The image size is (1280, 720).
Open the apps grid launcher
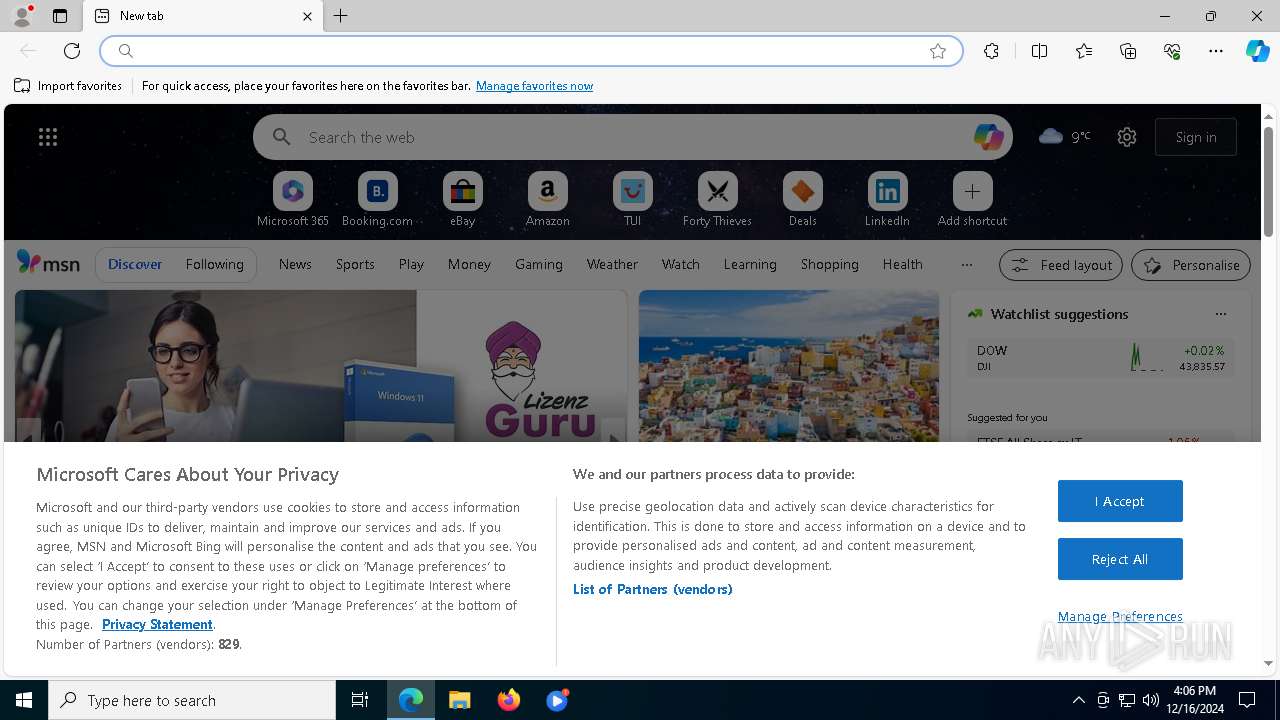pos(48,137)
